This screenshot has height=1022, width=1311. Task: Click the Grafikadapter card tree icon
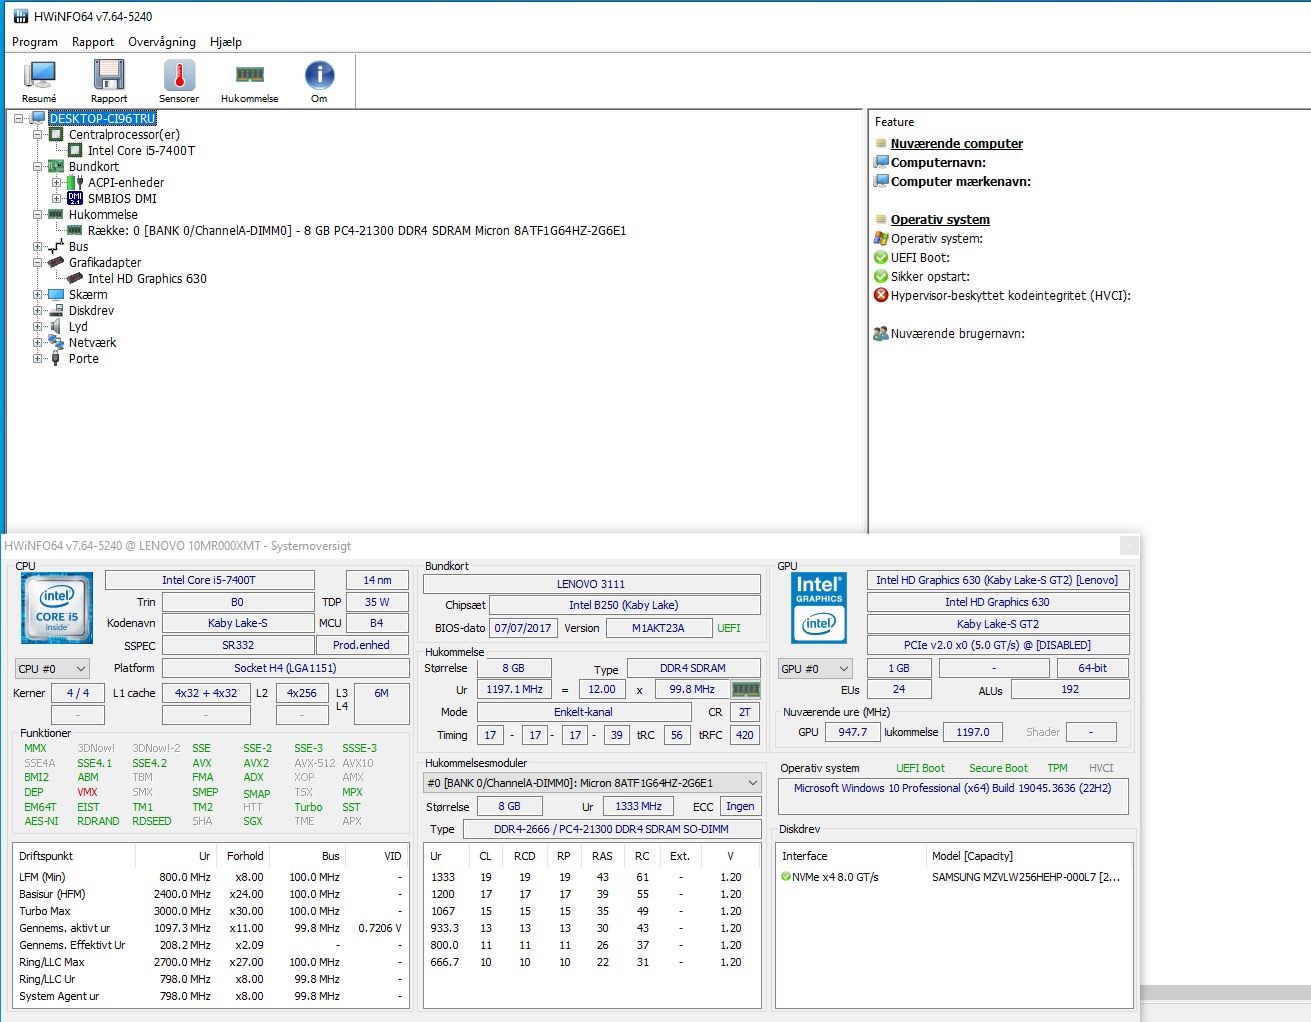56,262
